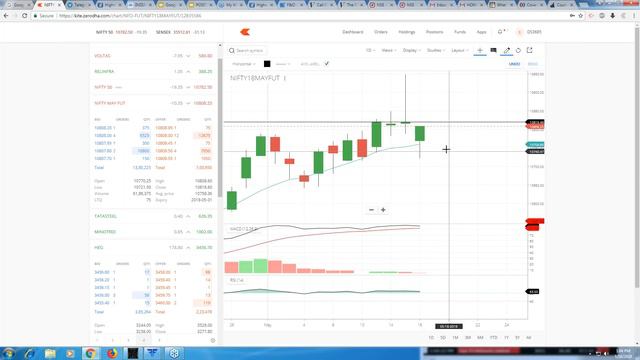
Task: Open the Layout dropdown
Action: pos(459,50)
